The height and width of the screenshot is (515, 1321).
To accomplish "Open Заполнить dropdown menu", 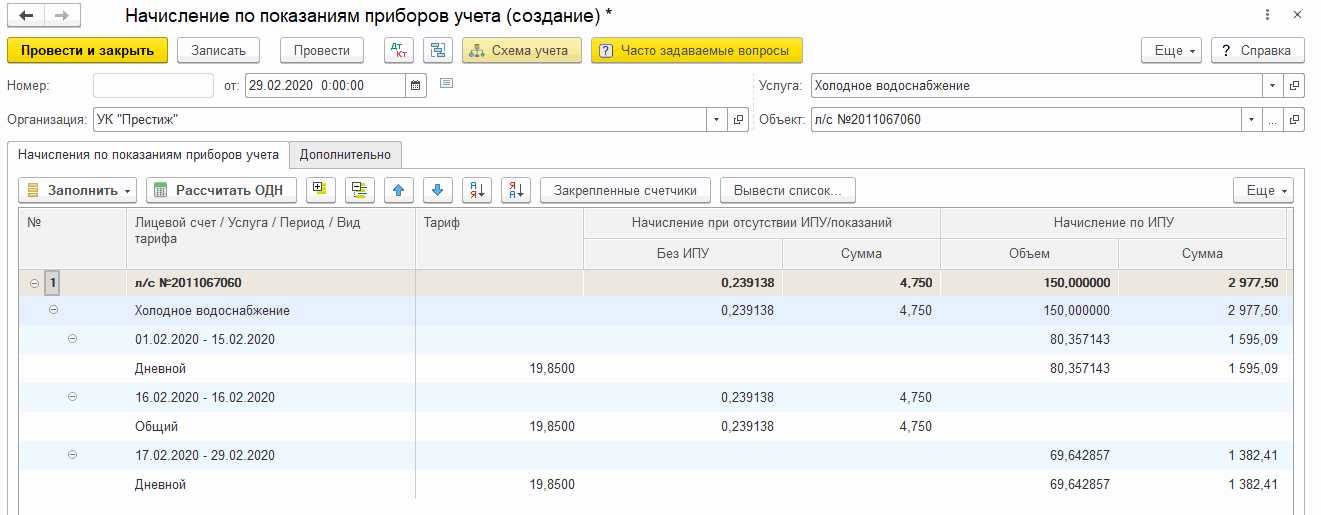I will pos(78,190).
